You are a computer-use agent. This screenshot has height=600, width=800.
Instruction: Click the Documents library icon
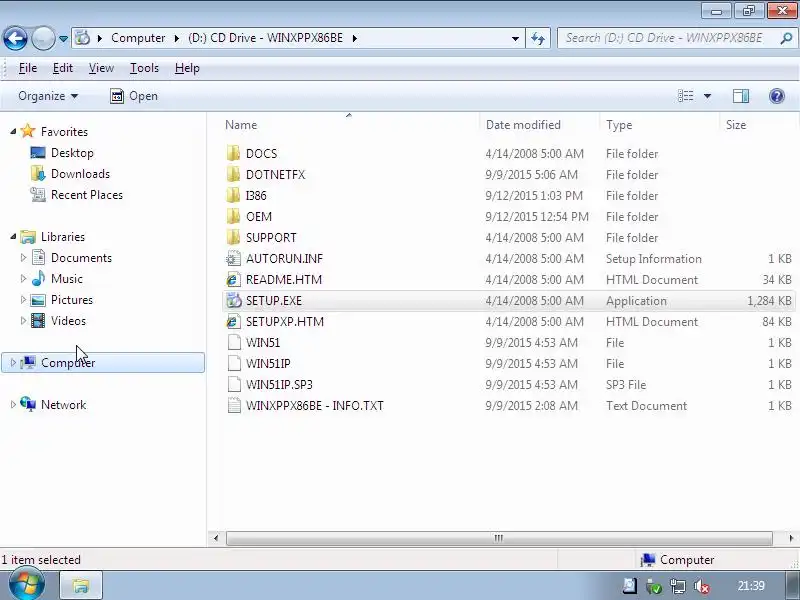click(38, 258)
